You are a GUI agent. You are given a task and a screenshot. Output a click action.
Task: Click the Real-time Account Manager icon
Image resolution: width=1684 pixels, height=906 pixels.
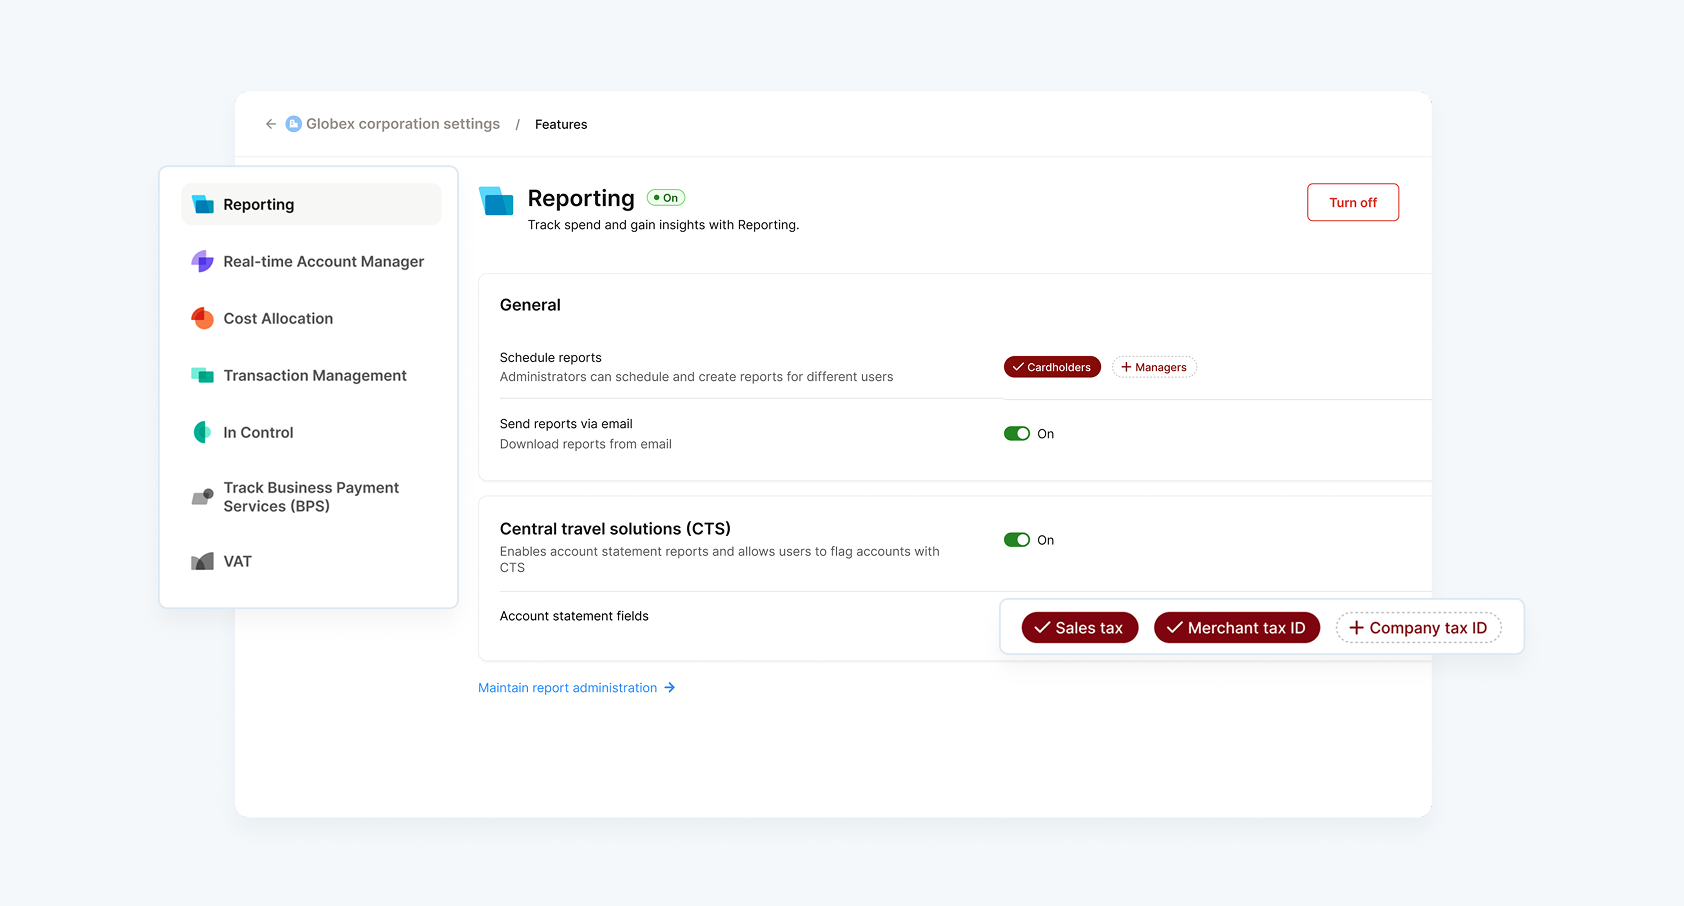203,262
